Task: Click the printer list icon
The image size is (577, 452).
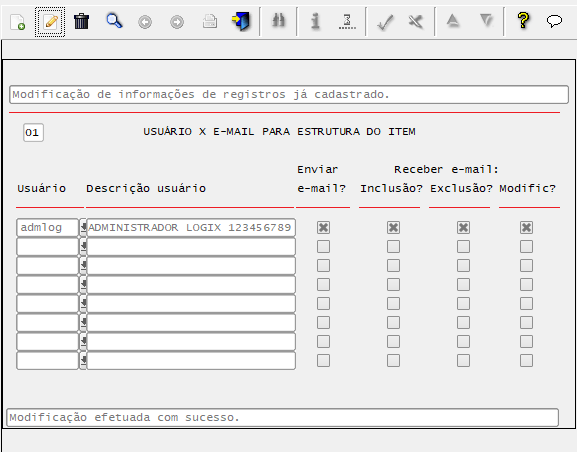Action: point(210,21)
